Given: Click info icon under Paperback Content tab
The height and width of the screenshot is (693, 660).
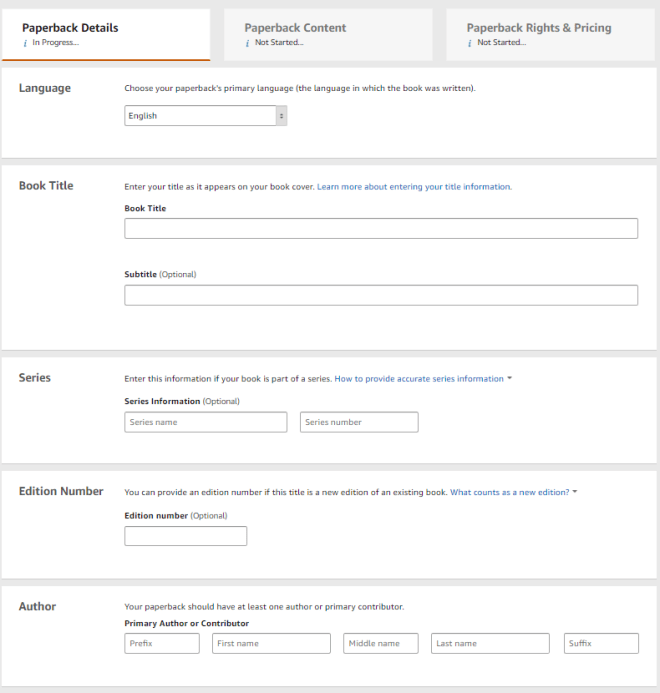Looking at the screenshot, I should 247,43.
